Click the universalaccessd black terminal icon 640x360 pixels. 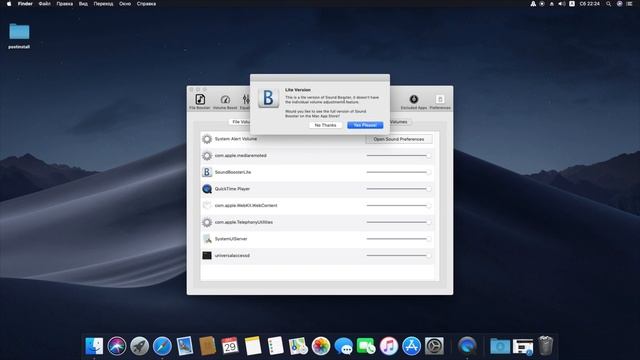[207, 256]
